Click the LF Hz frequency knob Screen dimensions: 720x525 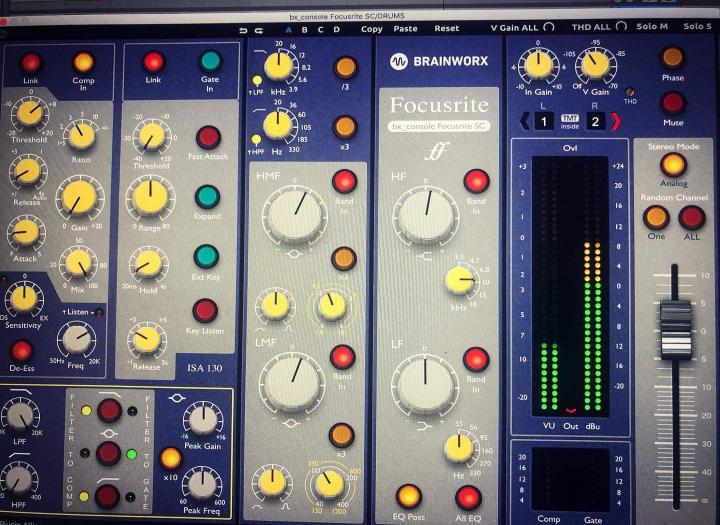pos(459,448)
